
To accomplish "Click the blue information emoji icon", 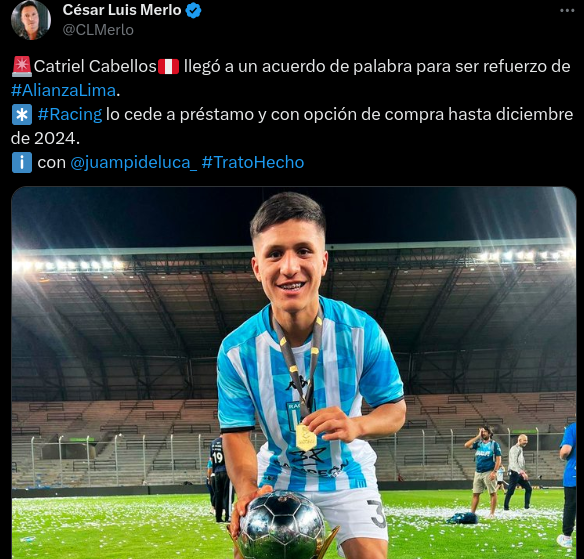I will 22,163.
